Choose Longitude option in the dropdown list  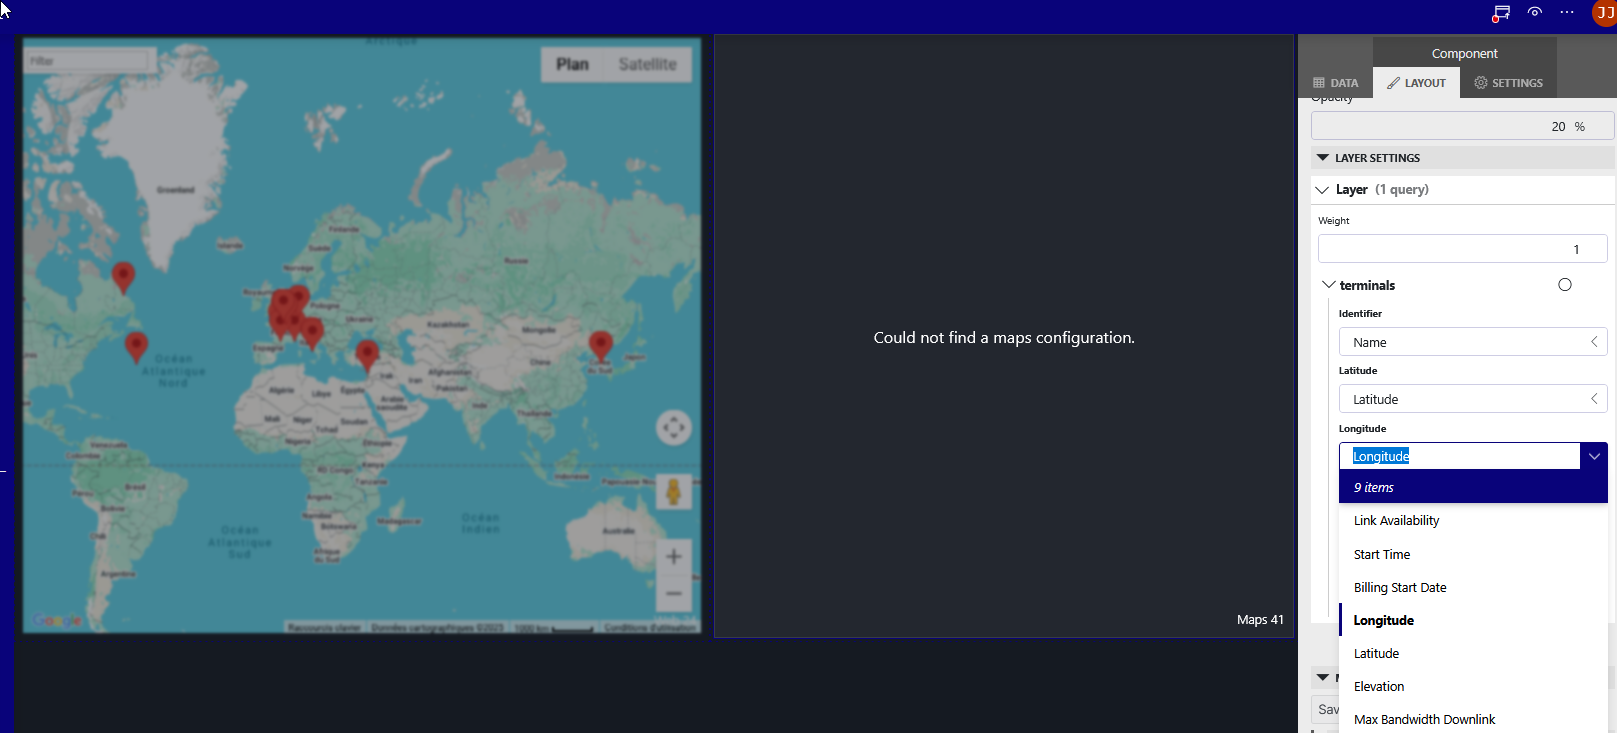[x=1473, y=621]
